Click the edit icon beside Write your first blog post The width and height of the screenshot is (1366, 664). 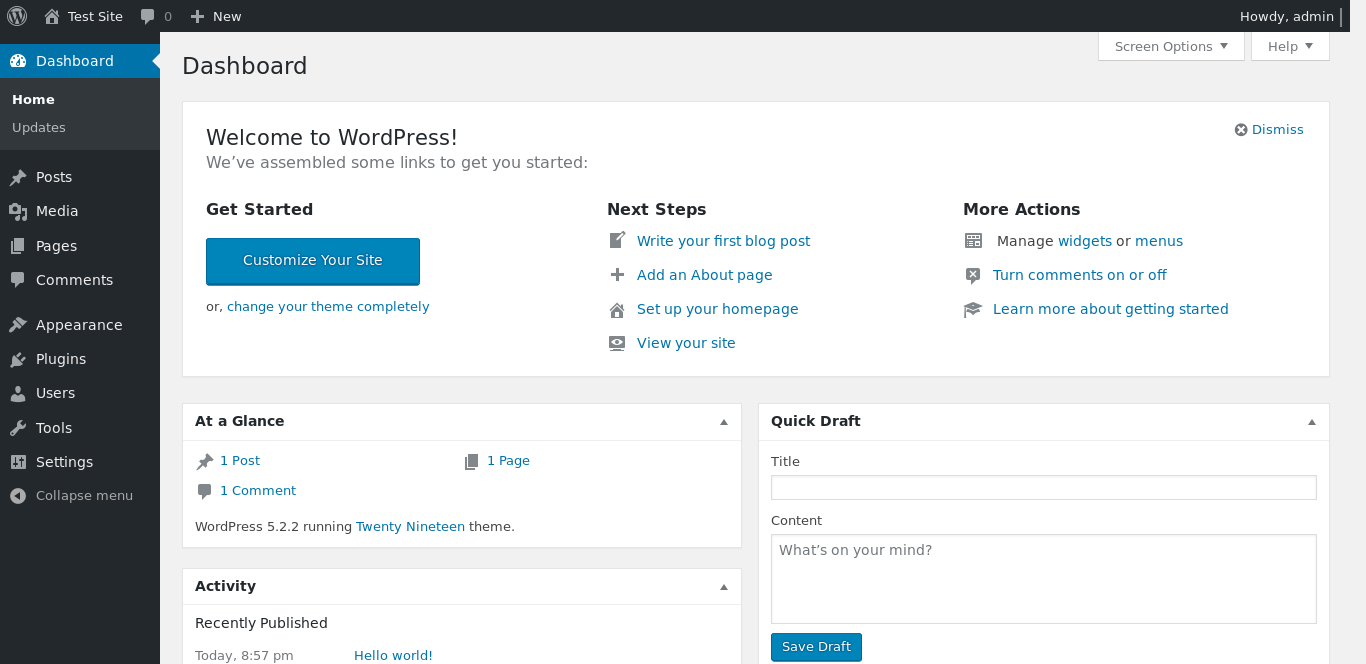(x=617, y=241)
